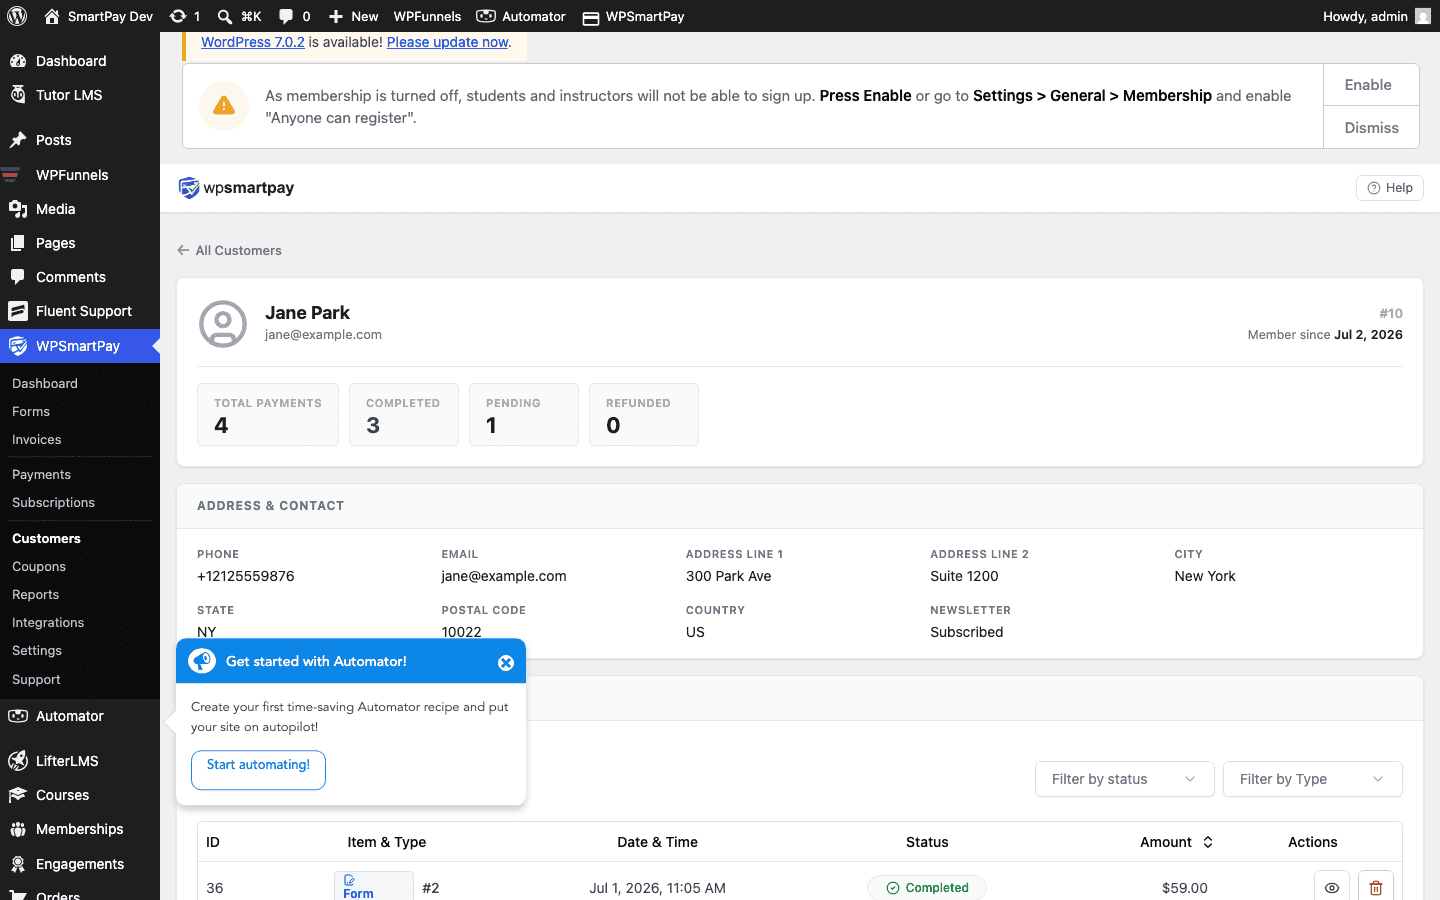Click the Completed status badge

[927, 887]
